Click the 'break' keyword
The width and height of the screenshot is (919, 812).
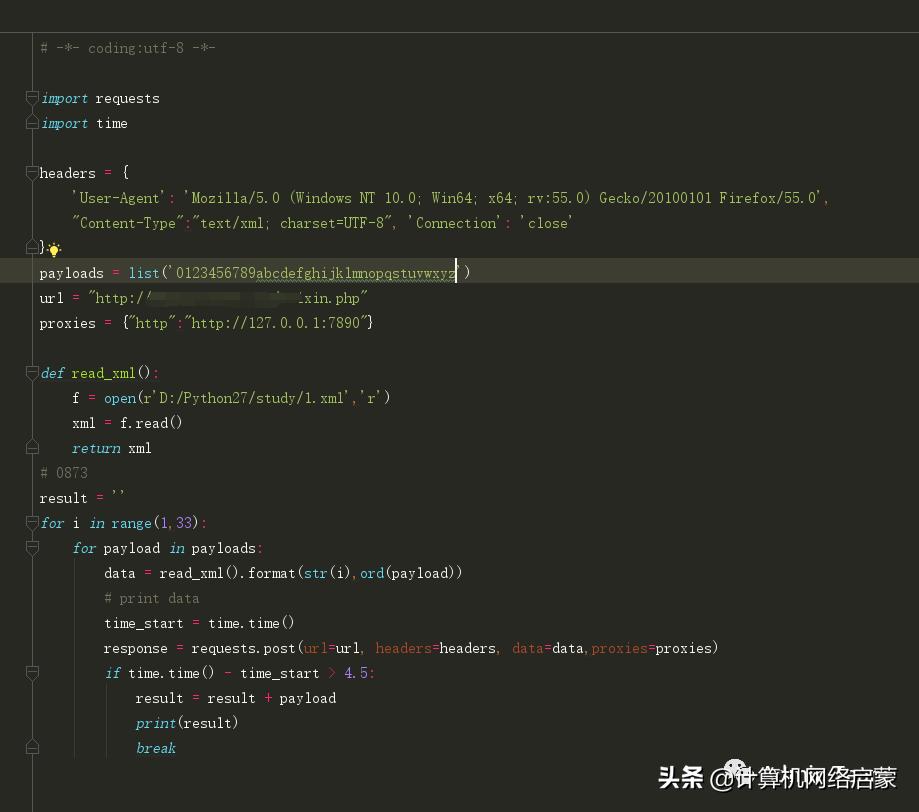(x=156, y=748)
